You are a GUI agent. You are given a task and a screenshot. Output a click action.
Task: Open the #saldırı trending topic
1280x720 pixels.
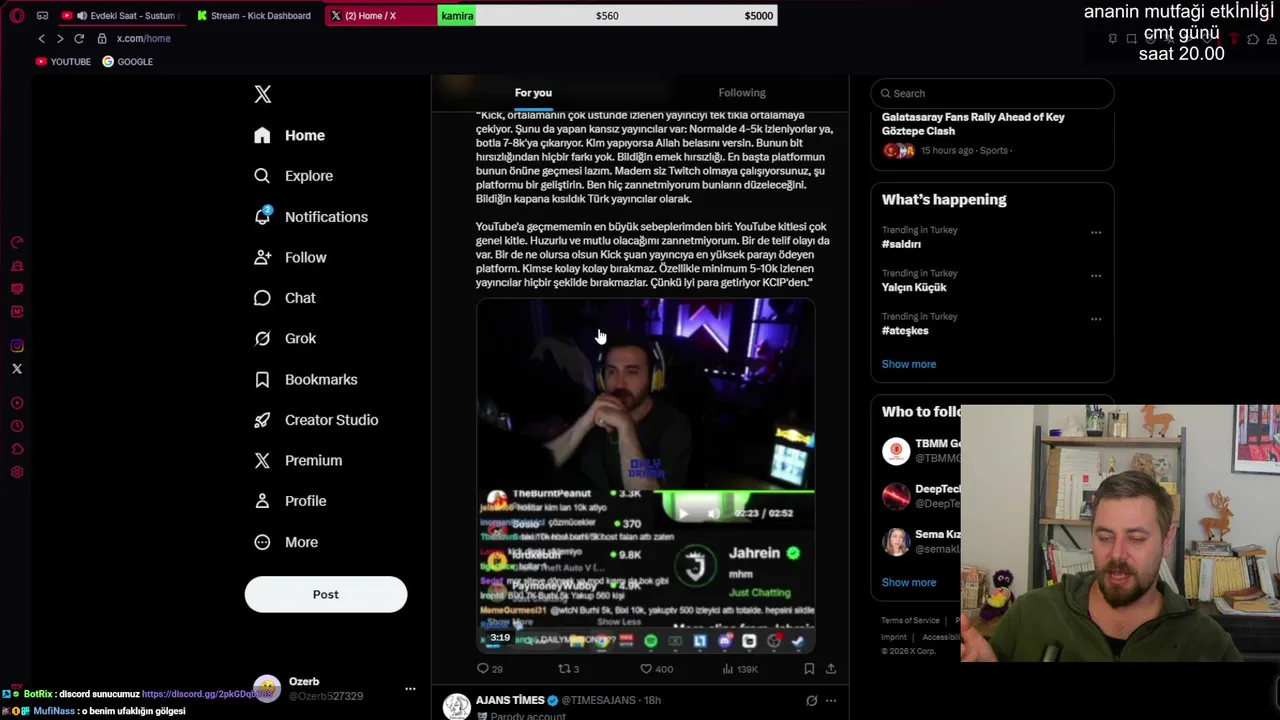(901, 244)
